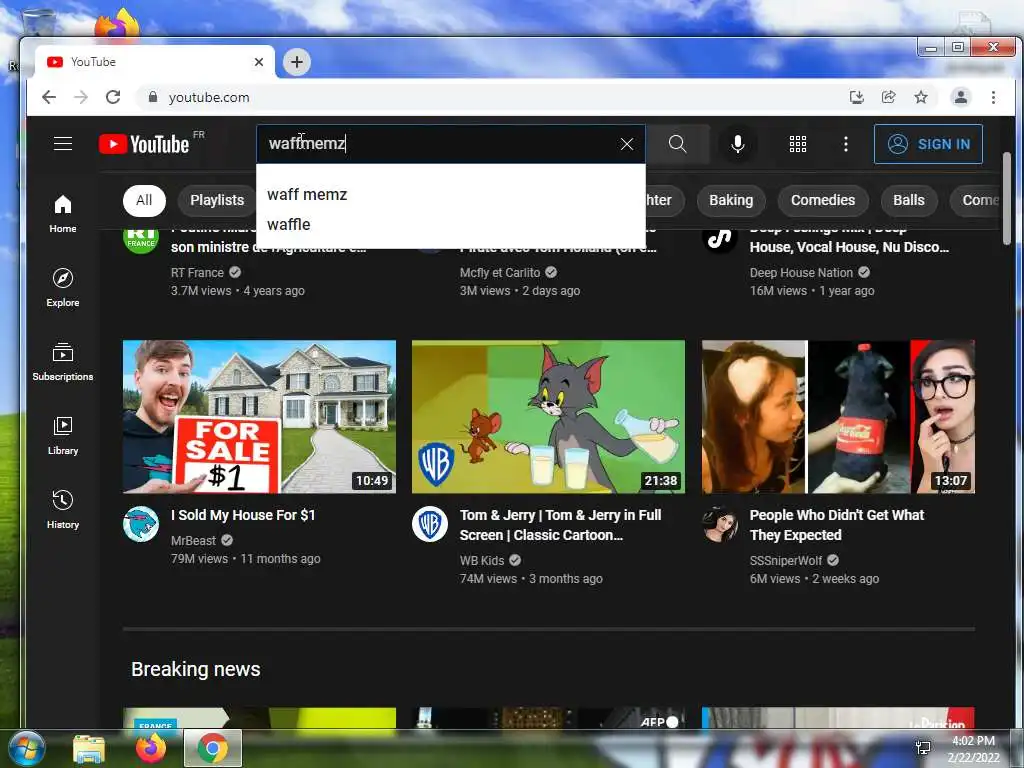This screenshot has width=1024, height=768.
Task: Go to RT France channel name
Action: (197, 273)
